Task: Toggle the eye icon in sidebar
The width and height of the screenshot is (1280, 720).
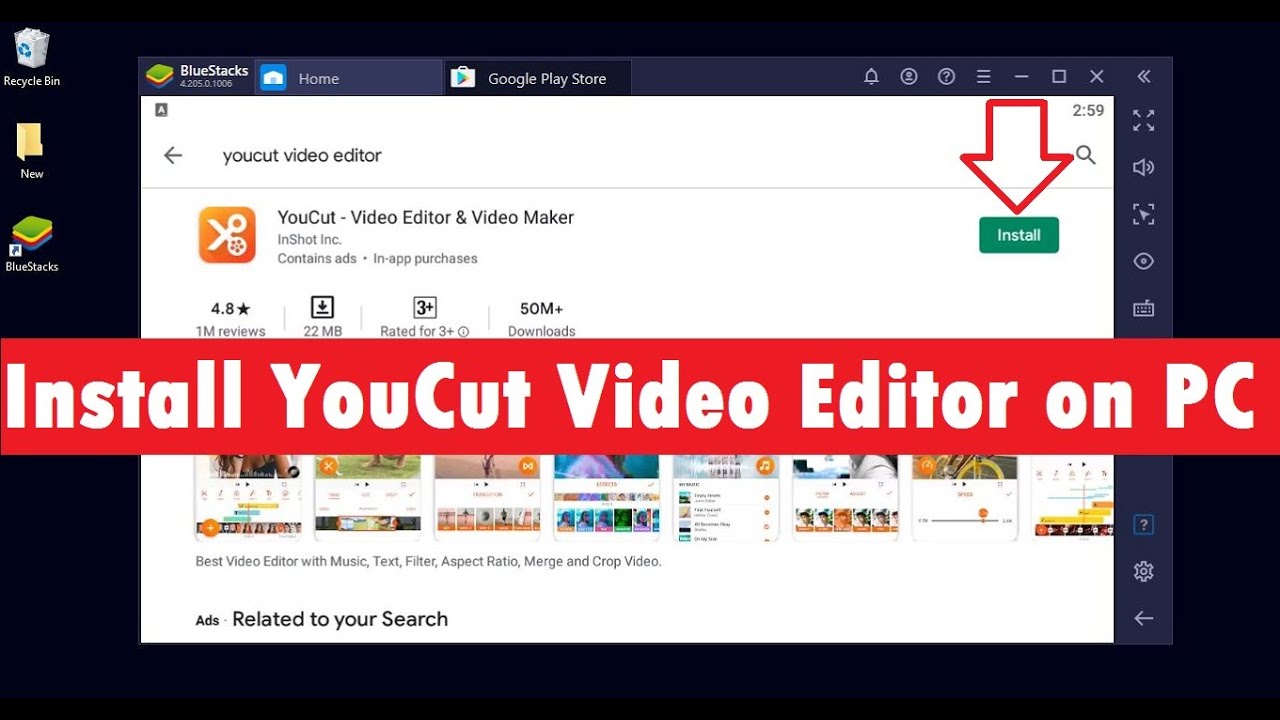Action: point(1144,261)
